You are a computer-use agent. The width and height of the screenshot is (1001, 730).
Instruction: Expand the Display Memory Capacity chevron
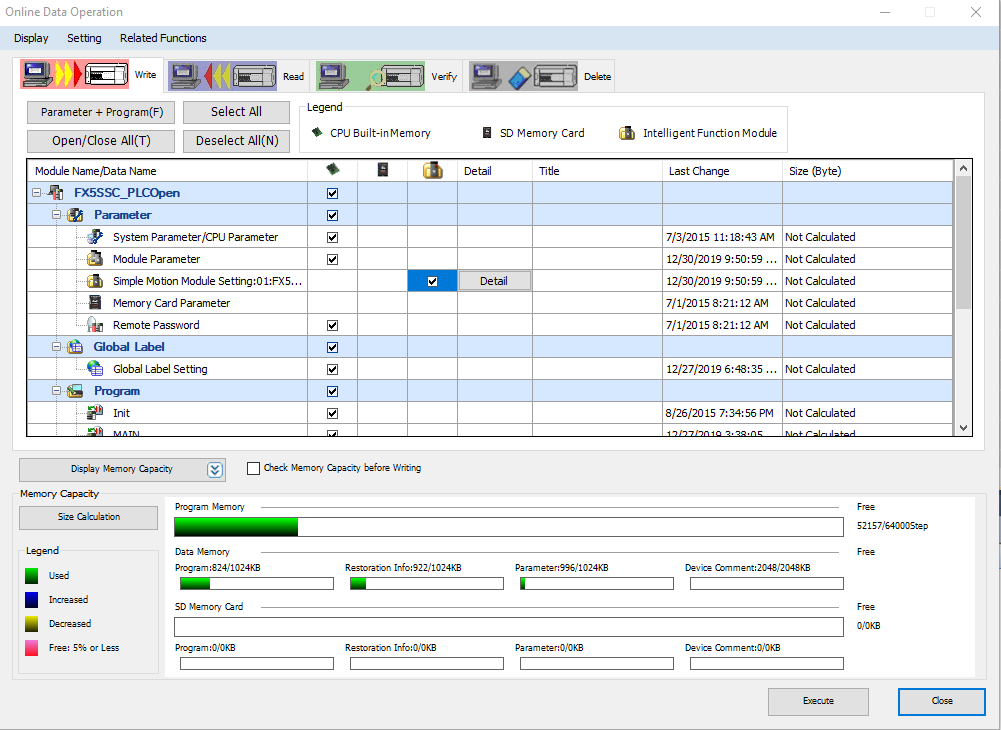pos(215,470)
